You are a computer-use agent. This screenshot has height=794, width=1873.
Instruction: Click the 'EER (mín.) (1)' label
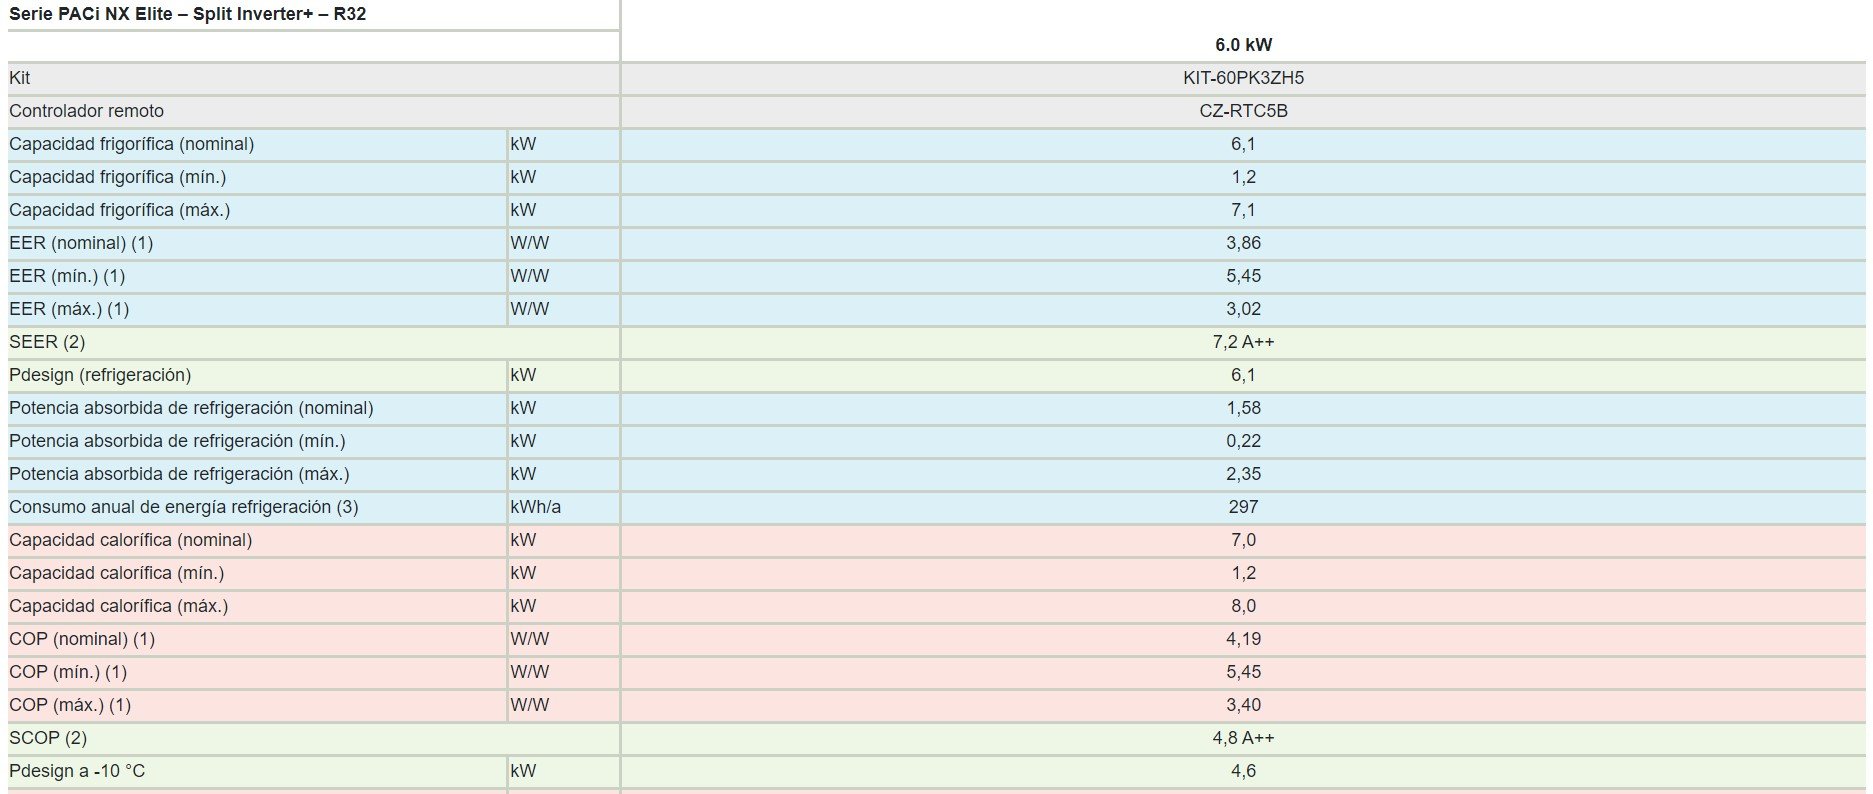point(67,276)
